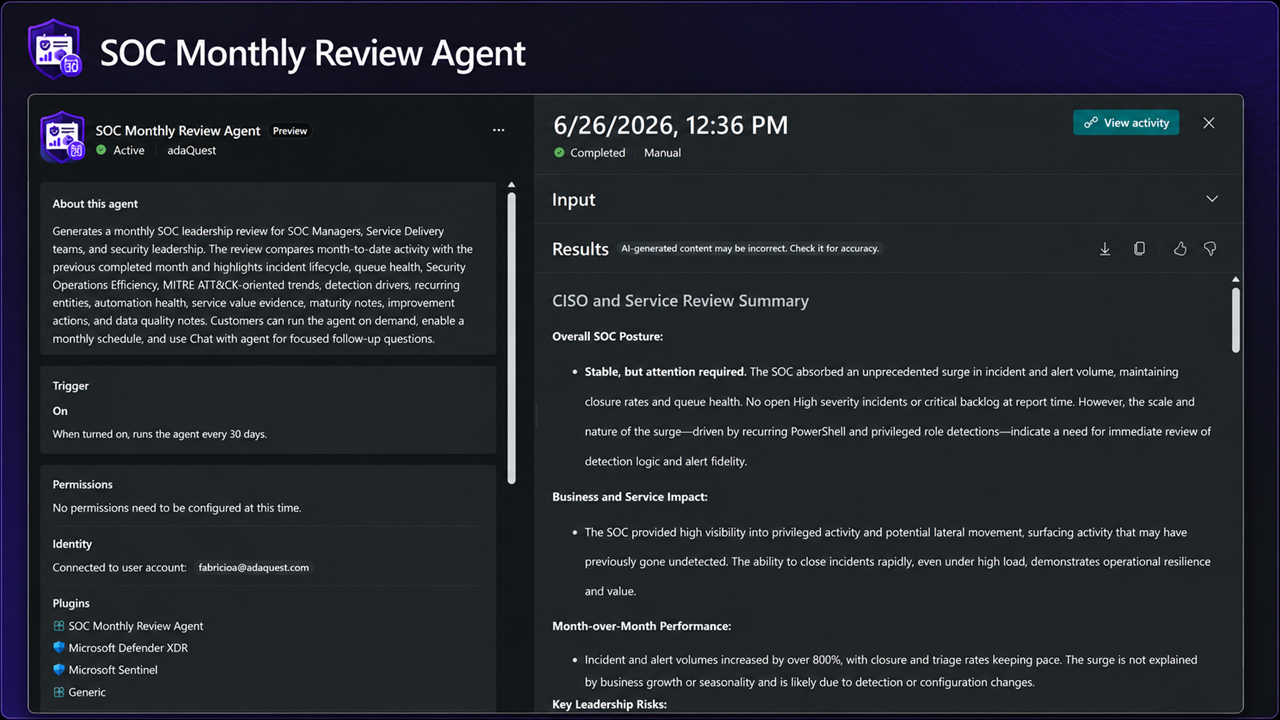Click the fabricioa@adaquest.com account
Screen dimensions: 1280x720
253,567
